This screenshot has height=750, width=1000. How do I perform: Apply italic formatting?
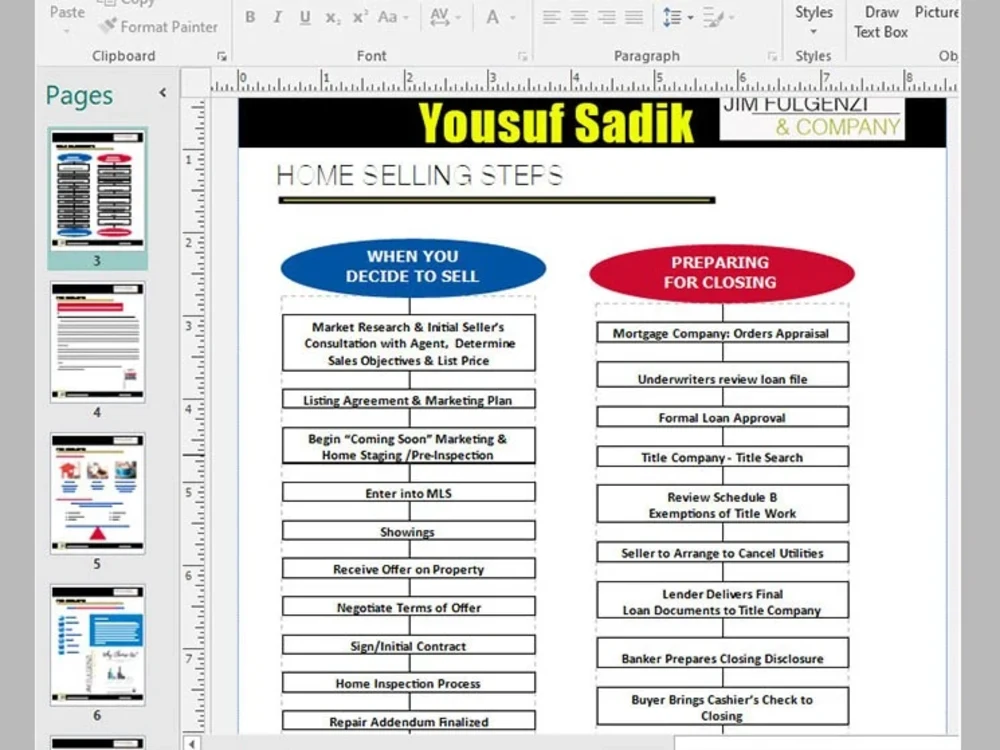point(277,17)
